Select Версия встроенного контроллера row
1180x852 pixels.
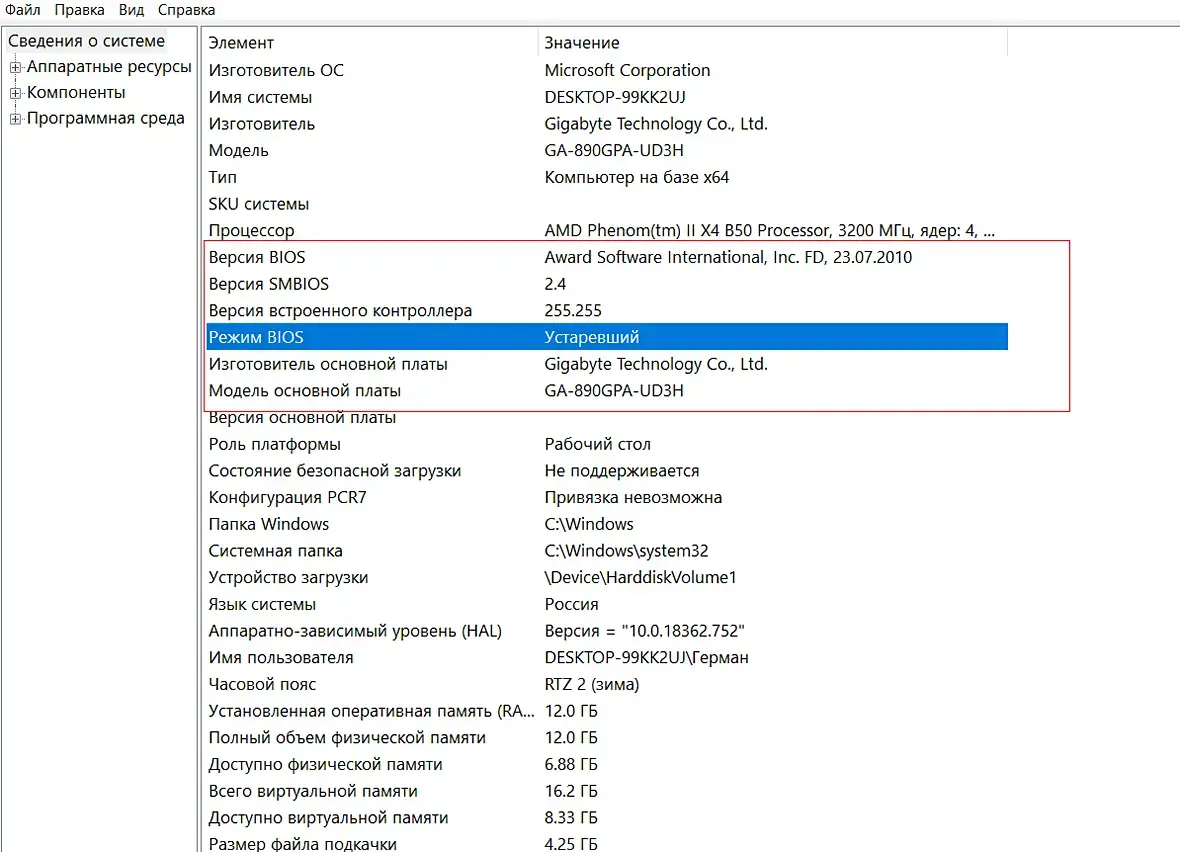point(607,311)
